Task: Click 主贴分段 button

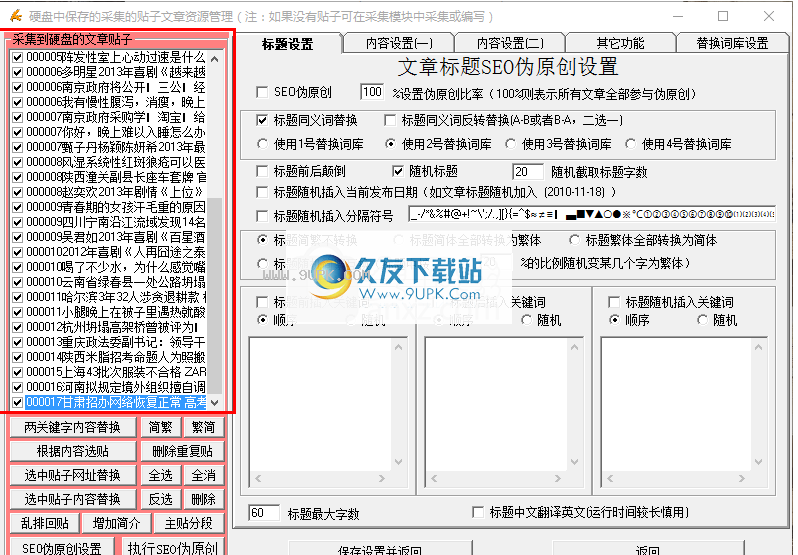Action: (x=189, y=523)
